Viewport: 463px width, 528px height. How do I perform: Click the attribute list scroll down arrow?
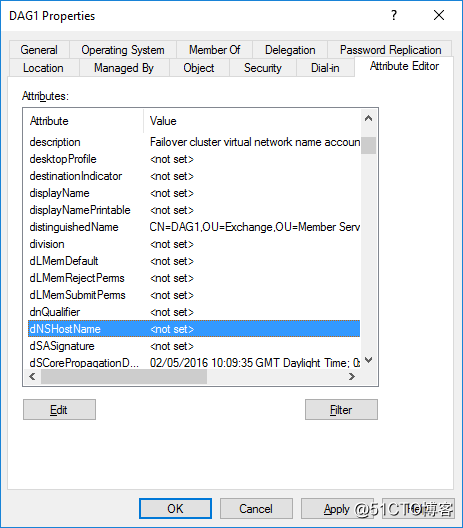click(368, 360)
